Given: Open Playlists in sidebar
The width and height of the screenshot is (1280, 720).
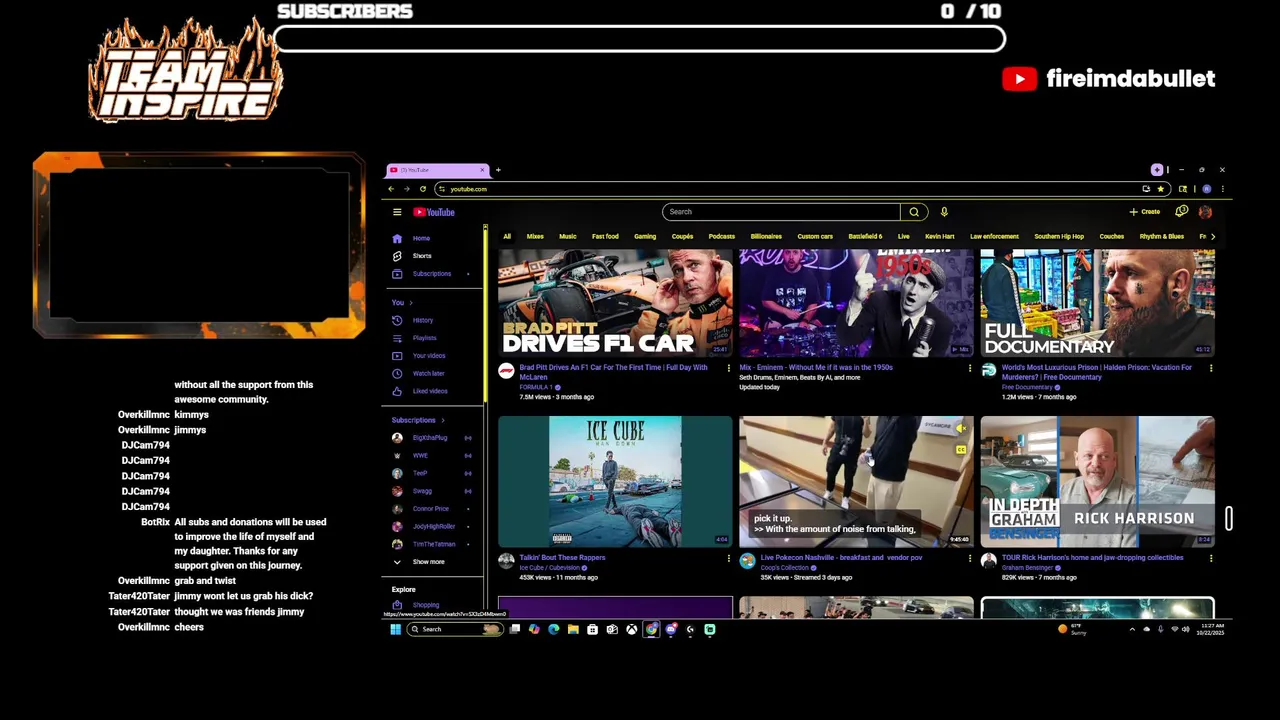Looking at the screenshot, I should coord(424,338).
